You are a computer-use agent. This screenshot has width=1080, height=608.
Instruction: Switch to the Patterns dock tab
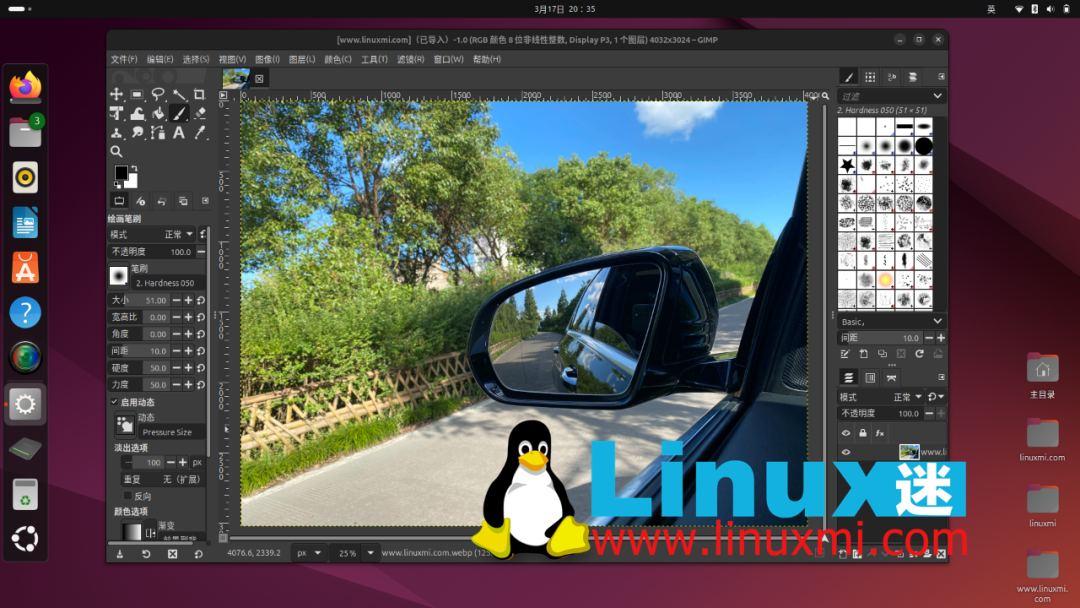click(x=871, y=77)
